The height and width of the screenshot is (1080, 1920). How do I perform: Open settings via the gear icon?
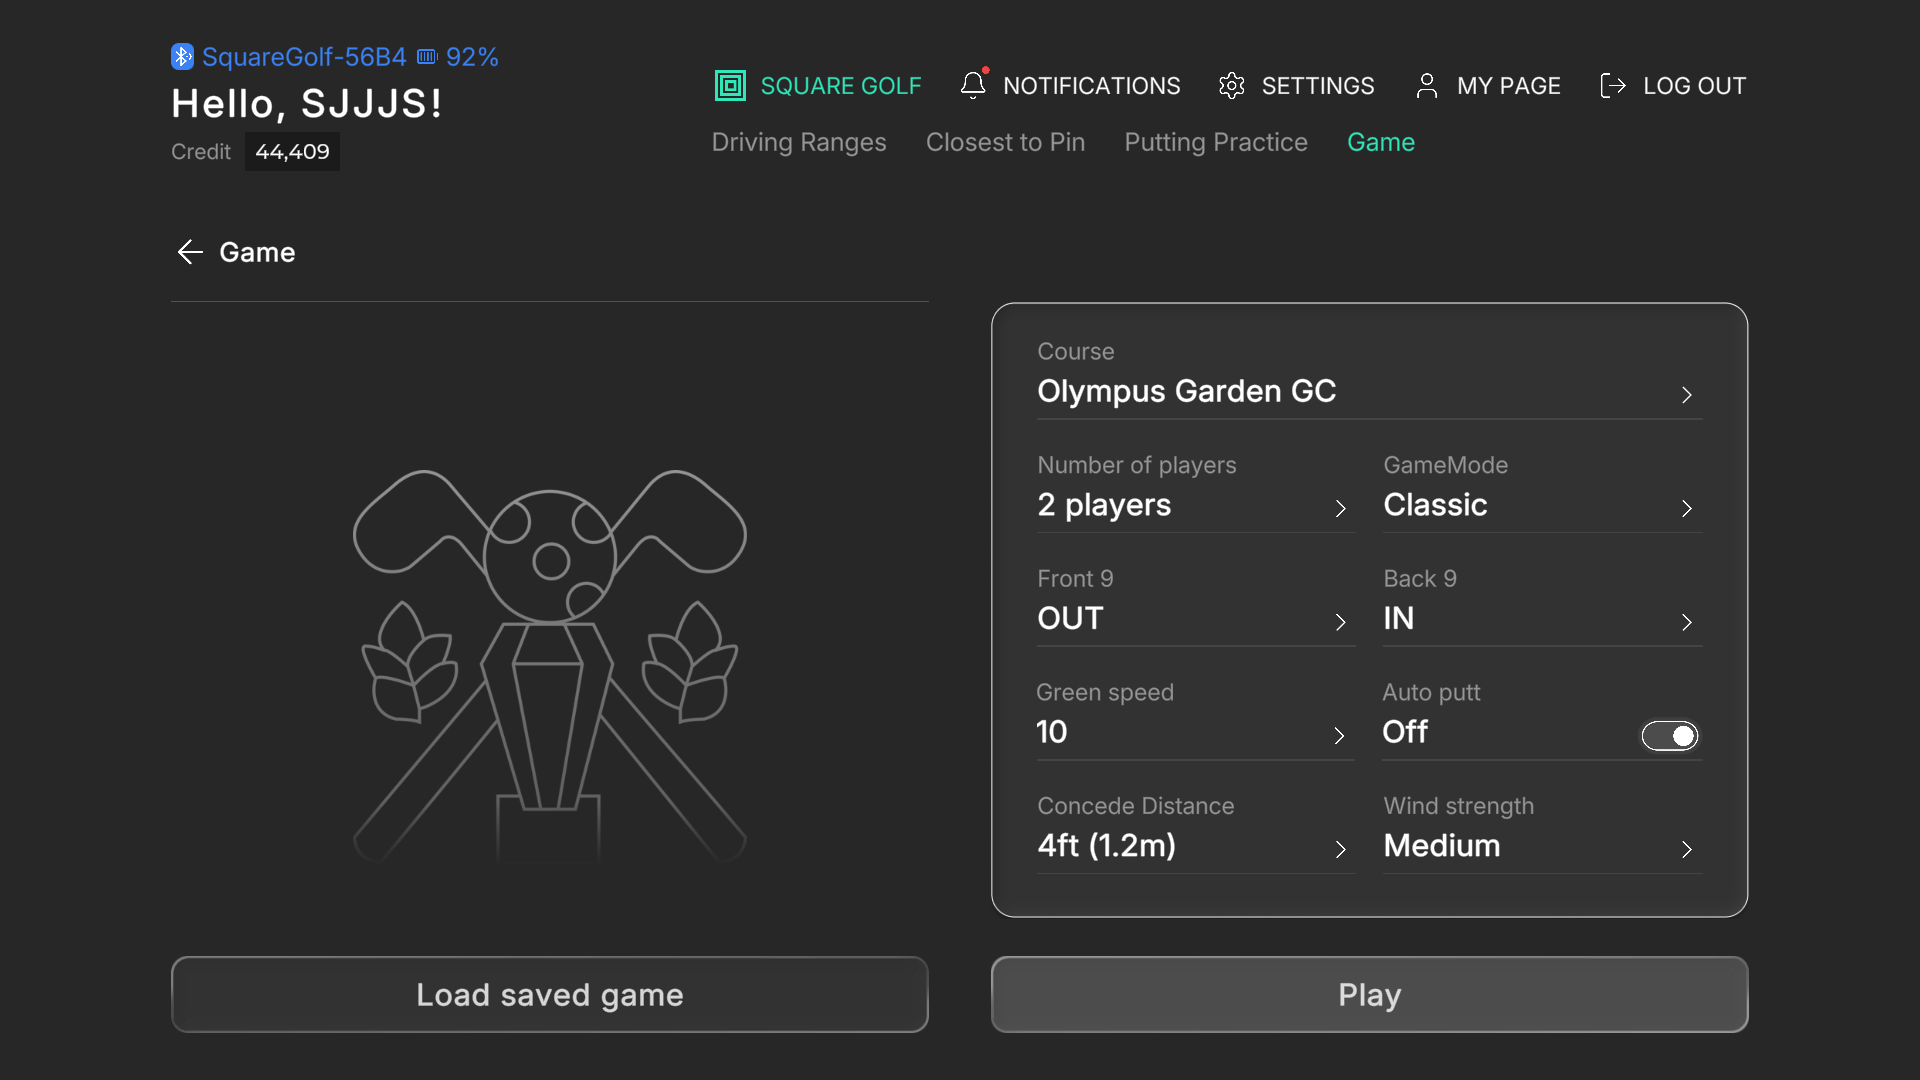point(1232,86)
